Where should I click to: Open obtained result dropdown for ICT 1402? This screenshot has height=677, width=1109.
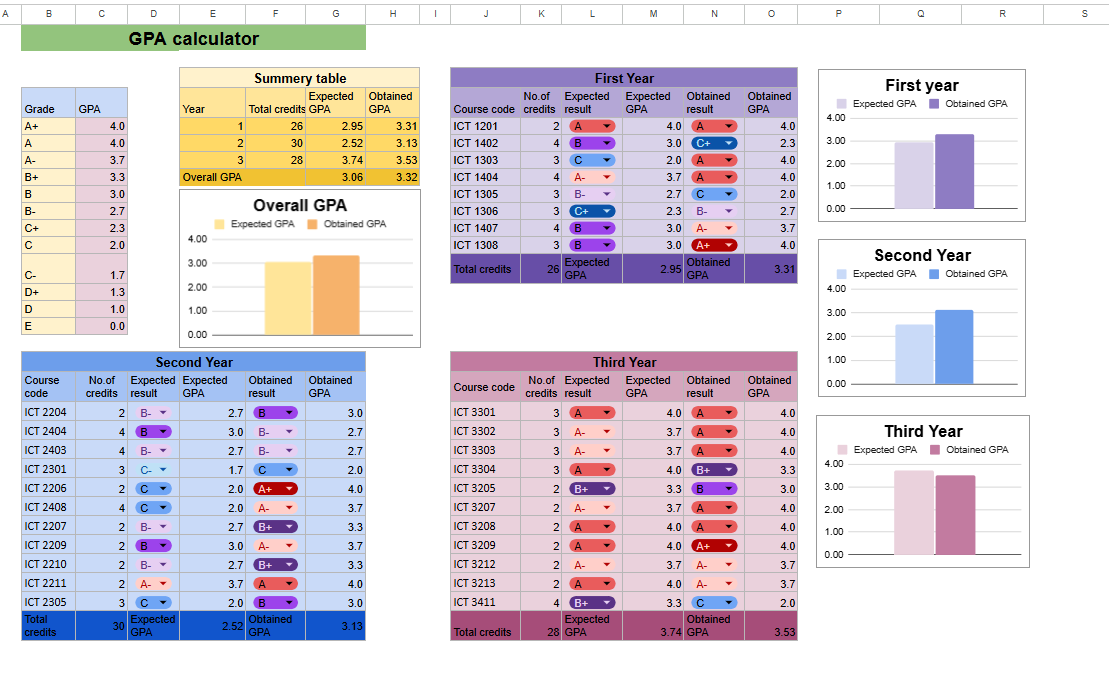[x=714, y=144]
